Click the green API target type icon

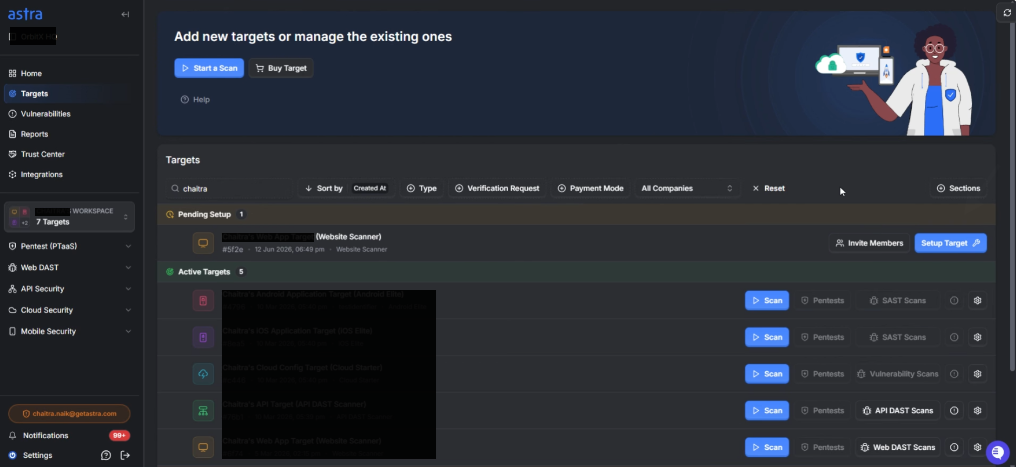[x=203, y=411]
